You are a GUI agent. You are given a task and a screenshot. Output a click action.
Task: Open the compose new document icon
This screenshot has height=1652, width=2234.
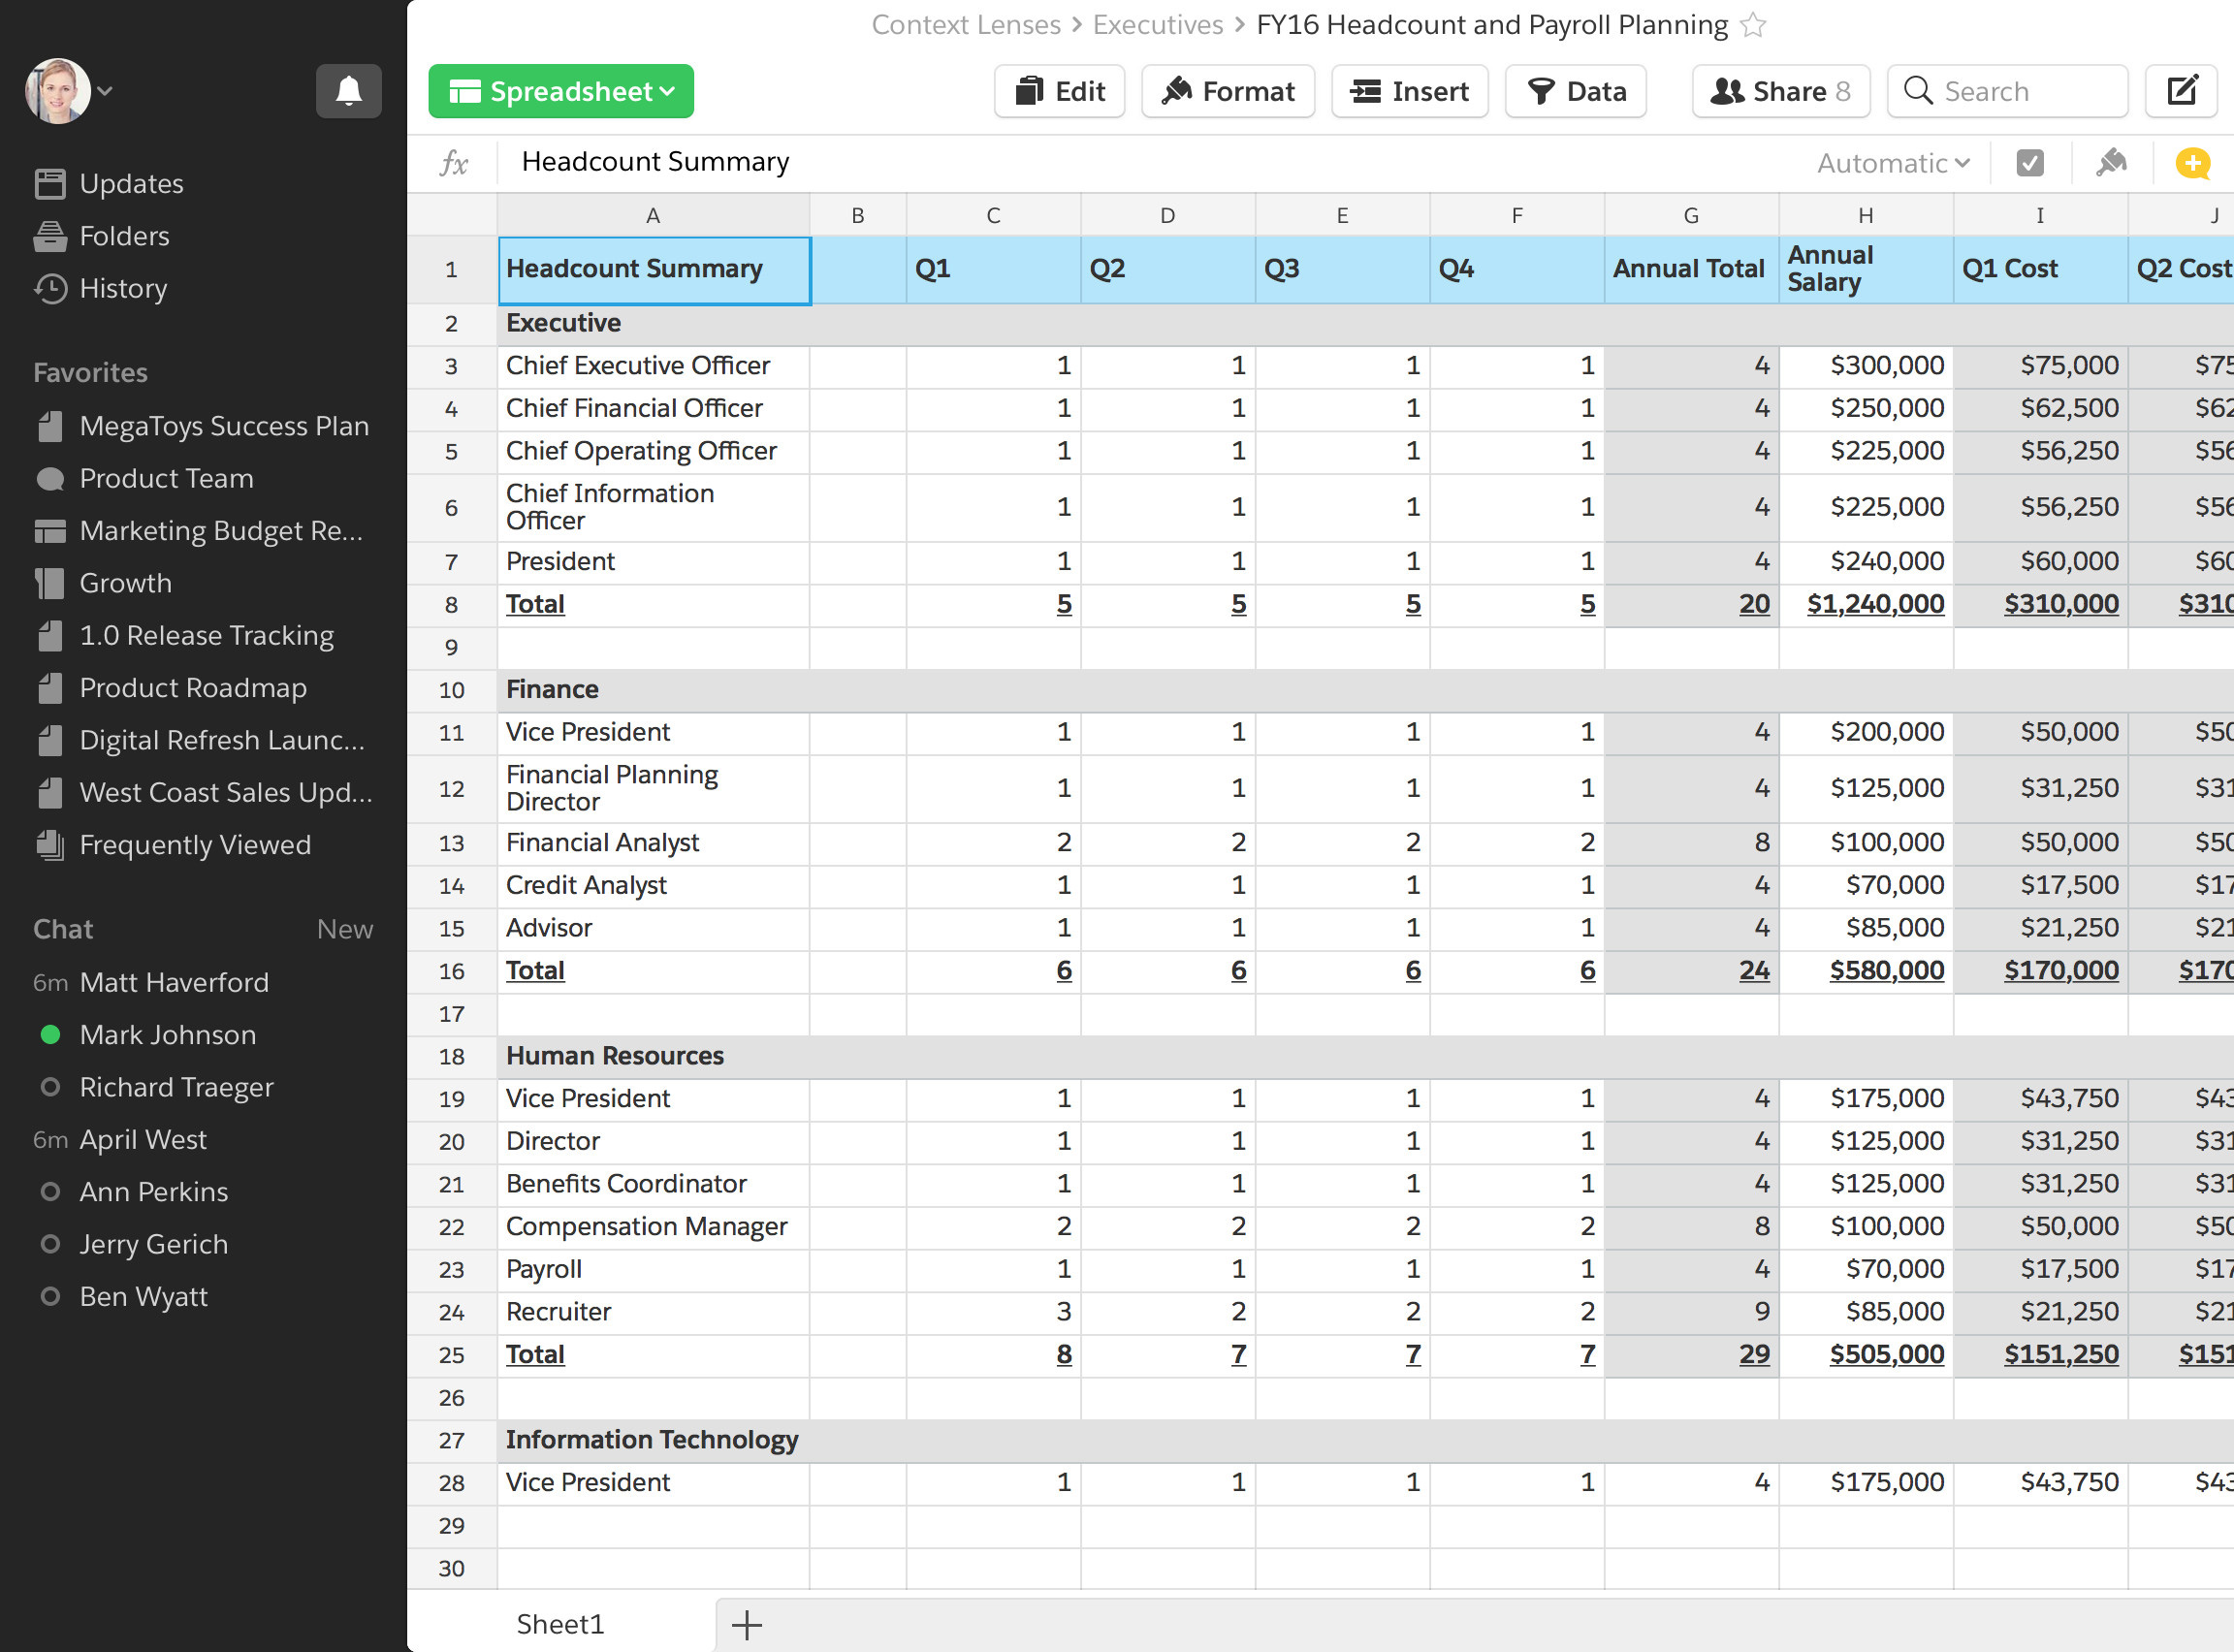(x=2182, y=91)
